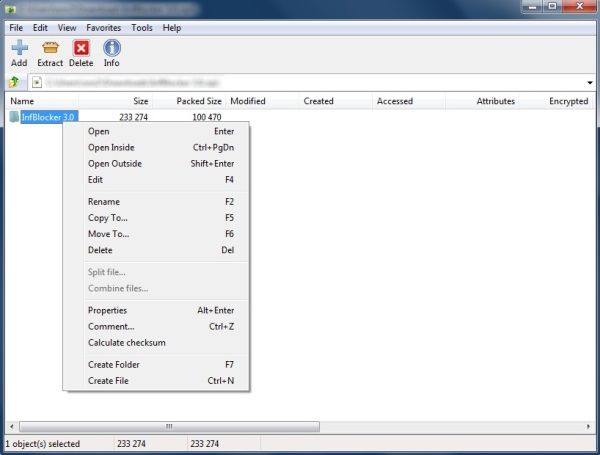600x455 pixels.
Task: Sort by the Created column header
Action: point(335,101)
